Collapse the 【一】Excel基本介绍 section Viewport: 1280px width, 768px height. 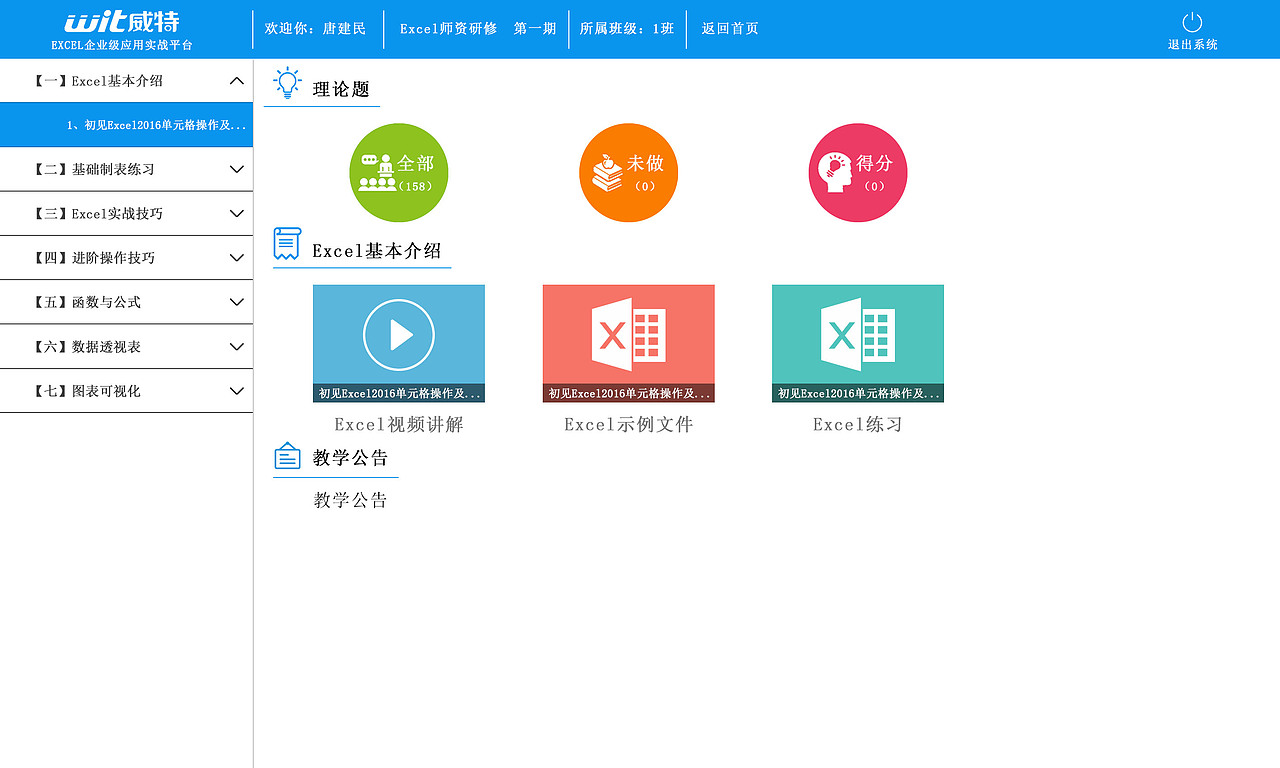click(126, 80)
